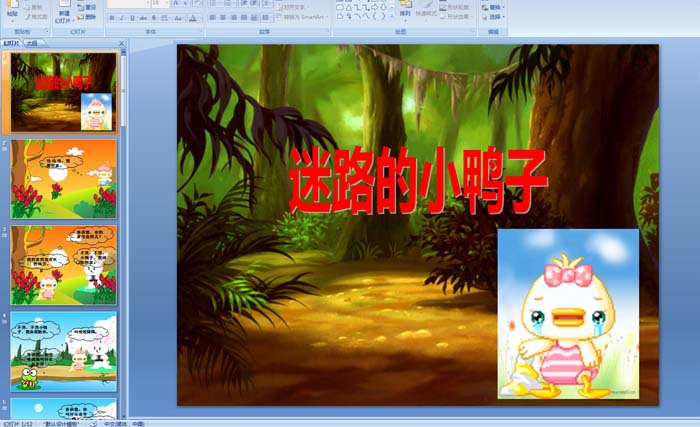Click the New Slide (新建幻灯片) icon

64,4
